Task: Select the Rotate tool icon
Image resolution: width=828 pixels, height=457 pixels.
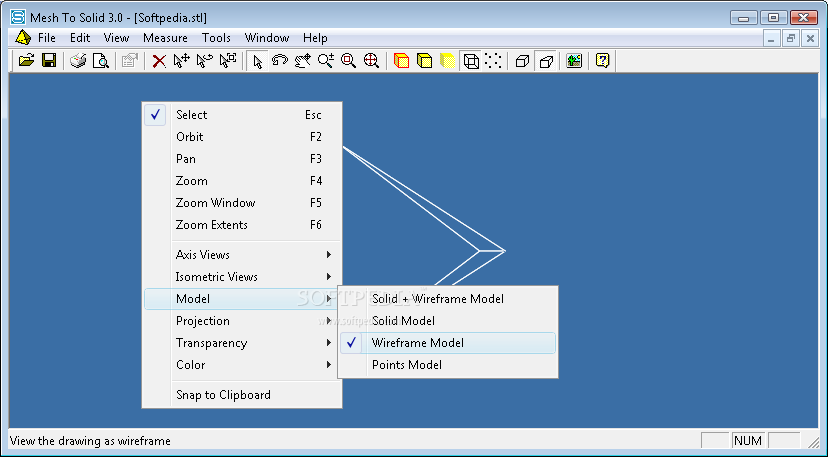Action: 204,61
